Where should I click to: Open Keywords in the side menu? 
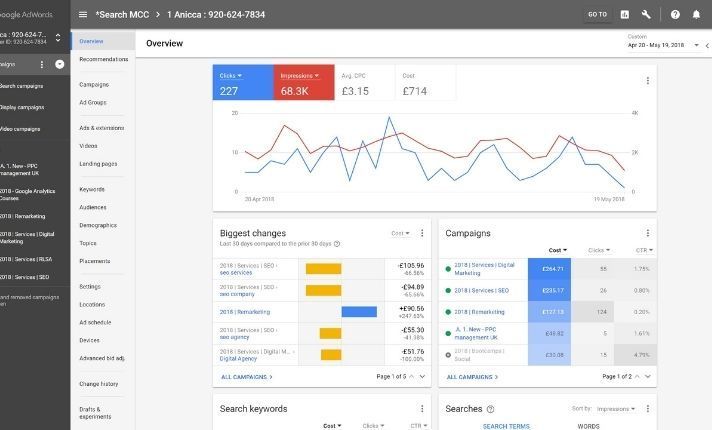pyautogui.click(x=92, y=189)
